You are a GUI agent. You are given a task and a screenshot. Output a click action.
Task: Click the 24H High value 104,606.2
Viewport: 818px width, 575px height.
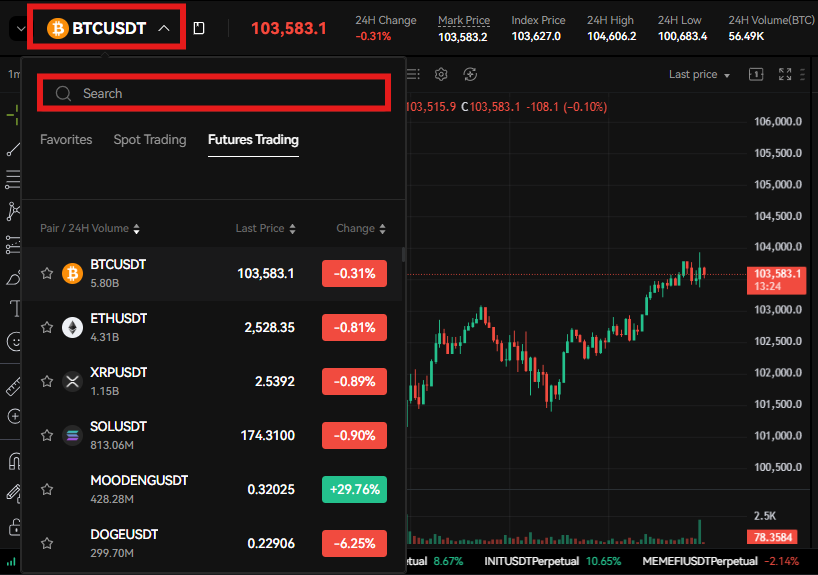pos(611,37)
